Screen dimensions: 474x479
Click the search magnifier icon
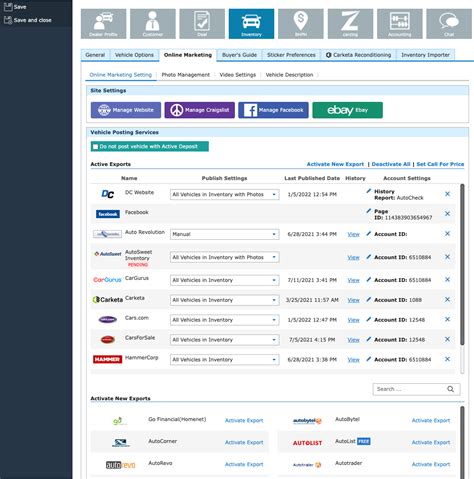[450, 389]
